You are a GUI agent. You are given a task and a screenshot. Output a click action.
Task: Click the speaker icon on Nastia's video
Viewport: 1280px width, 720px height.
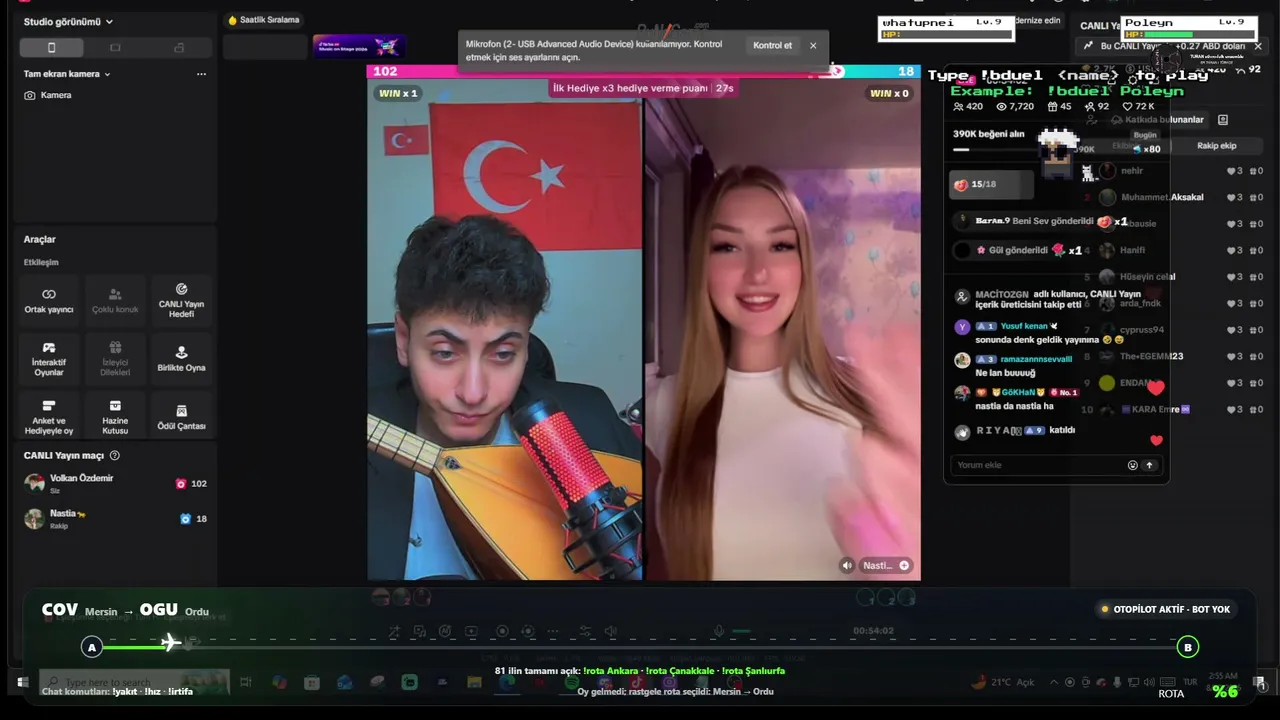[x=847, y=566]
